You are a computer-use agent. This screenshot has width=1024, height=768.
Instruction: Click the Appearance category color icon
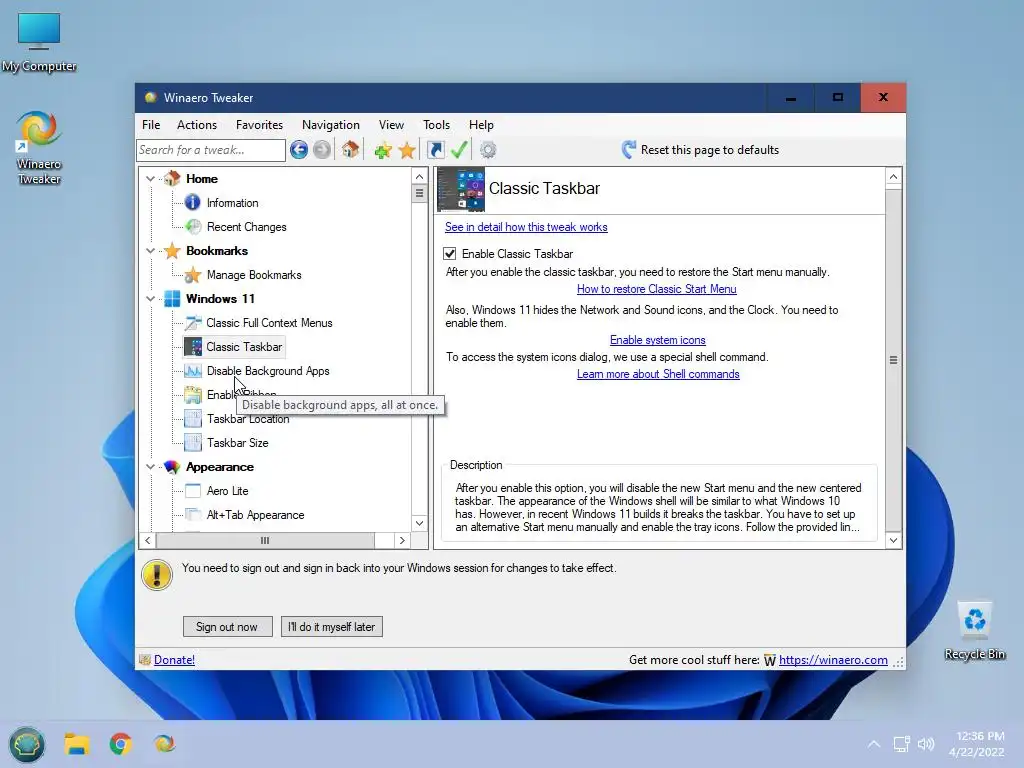172,467
